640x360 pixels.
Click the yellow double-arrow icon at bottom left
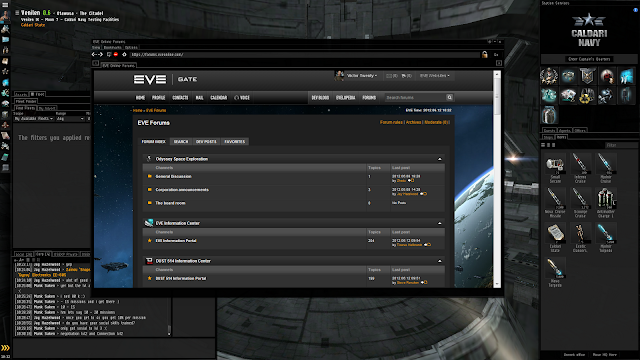pos(5,348)
